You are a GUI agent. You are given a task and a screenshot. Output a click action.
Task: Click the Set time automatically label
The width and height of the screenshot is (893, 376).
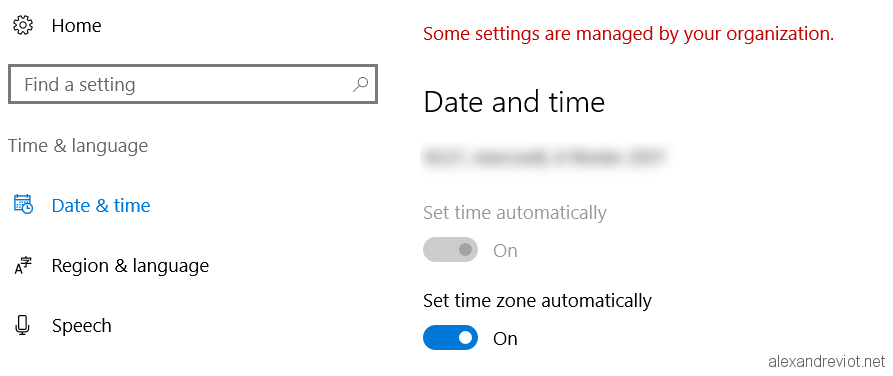coord(515,212)
